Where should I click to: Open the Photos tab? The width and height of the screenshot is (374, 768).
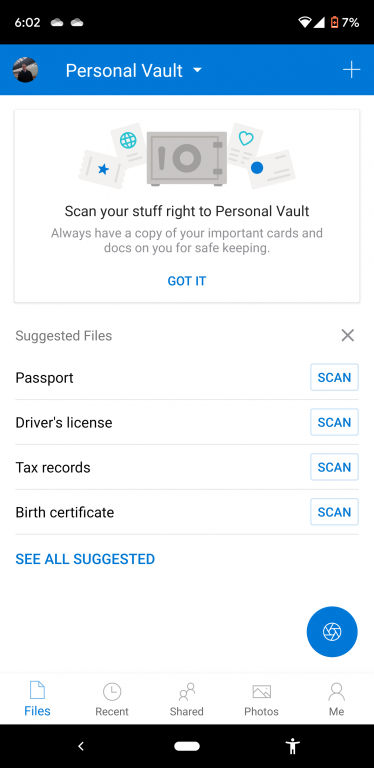click(x=261, y=699)
